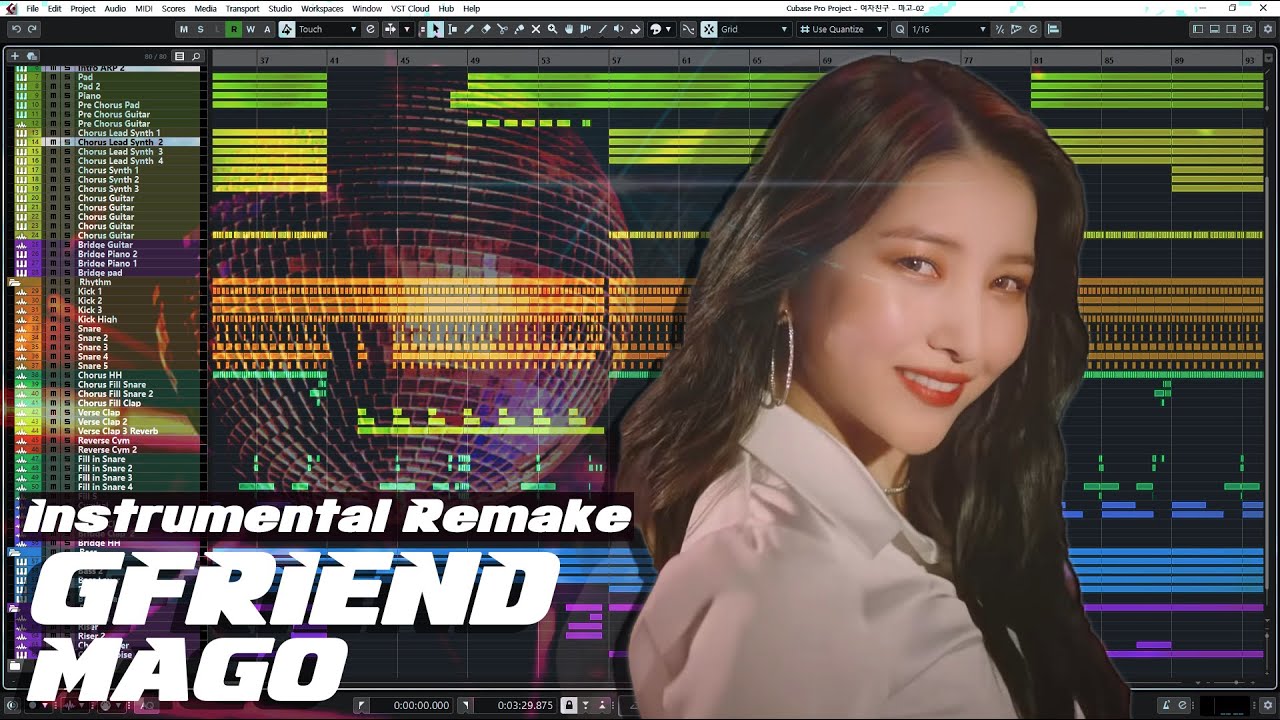This screenshot has height=720, width=1280.
Task: Open the Setup Toolbar gear icon
Action: coord(1267,29)
